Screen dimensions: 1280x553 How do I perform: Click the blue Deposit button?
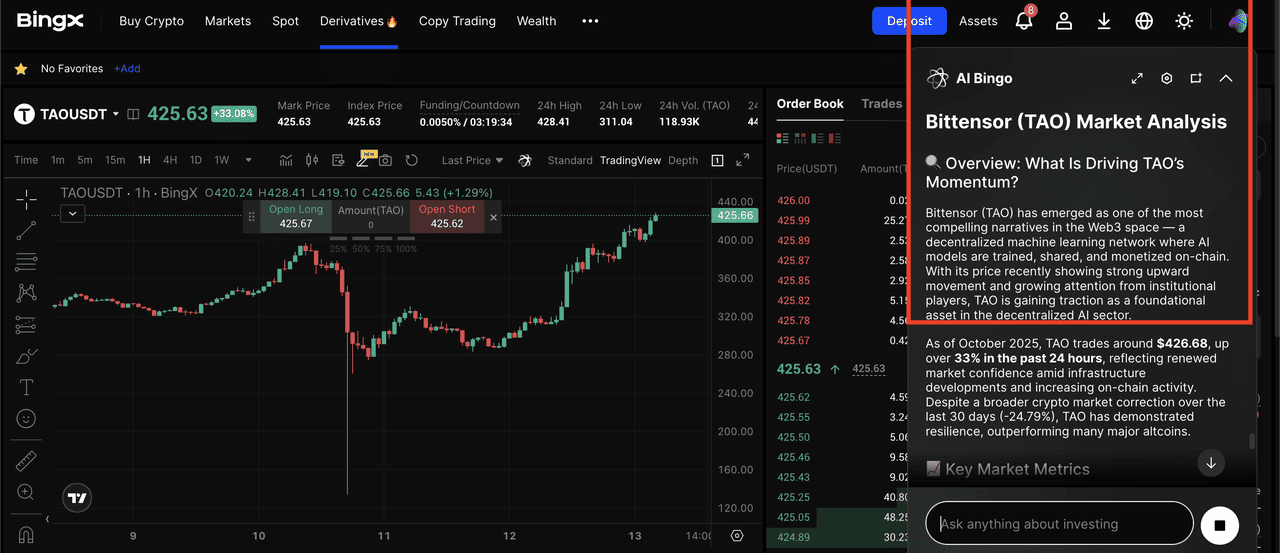pos(909,21)
